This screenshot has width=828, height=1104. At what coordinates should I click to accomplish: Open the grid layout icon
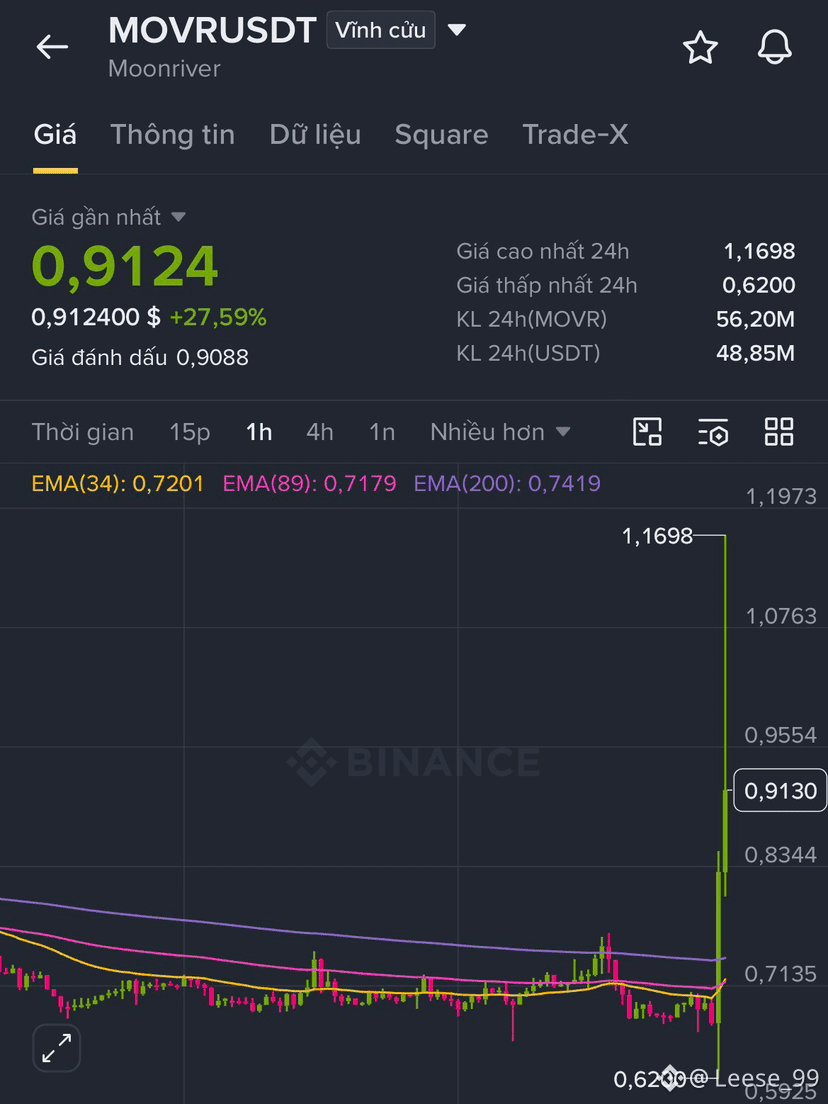pyautogui.click(x=779, y=432)
